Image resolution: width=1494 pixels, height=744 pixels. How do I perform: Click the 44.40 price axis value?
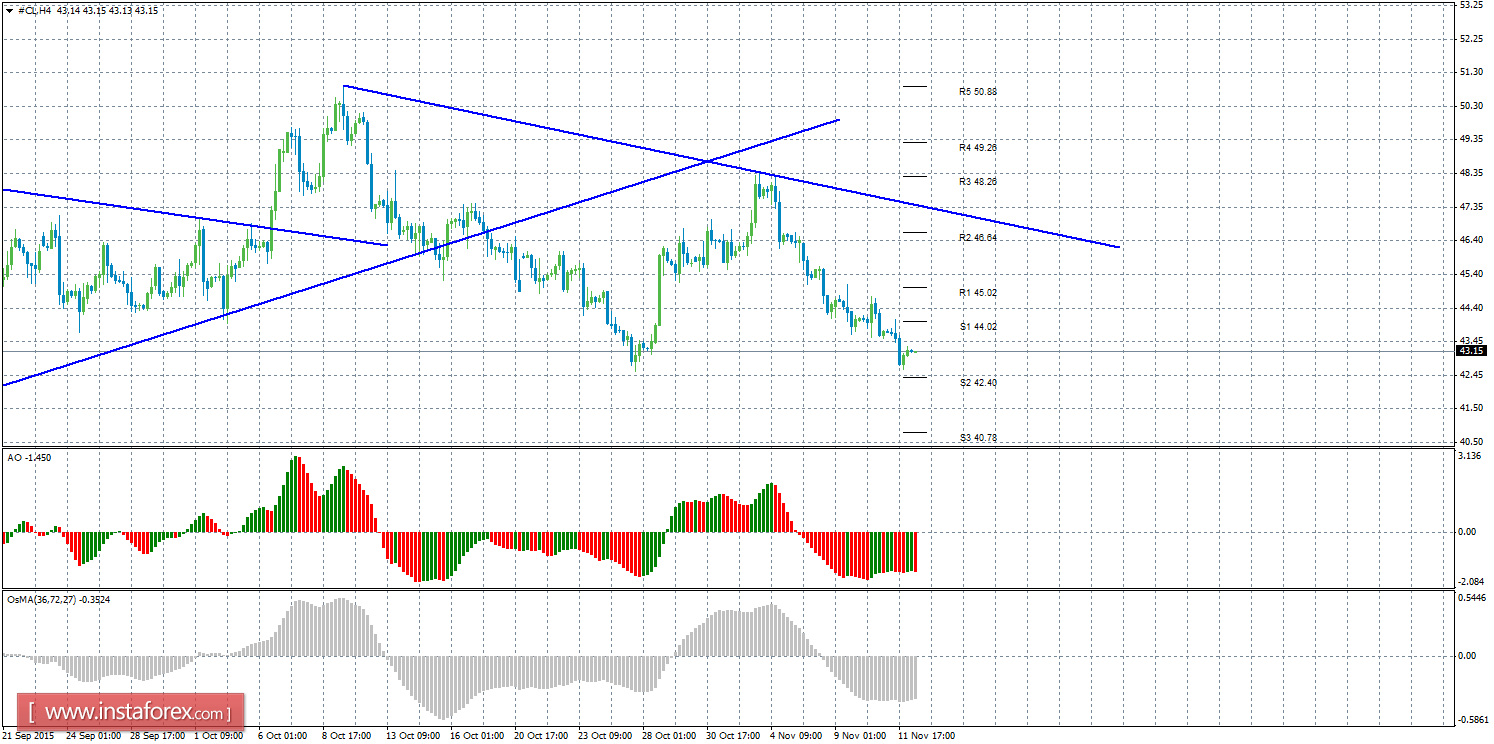click(x=1470, y=308)
